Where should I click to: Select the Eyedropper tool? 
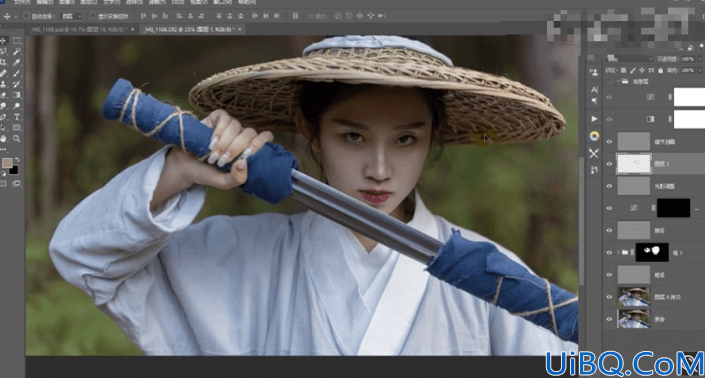coord(17,62)
